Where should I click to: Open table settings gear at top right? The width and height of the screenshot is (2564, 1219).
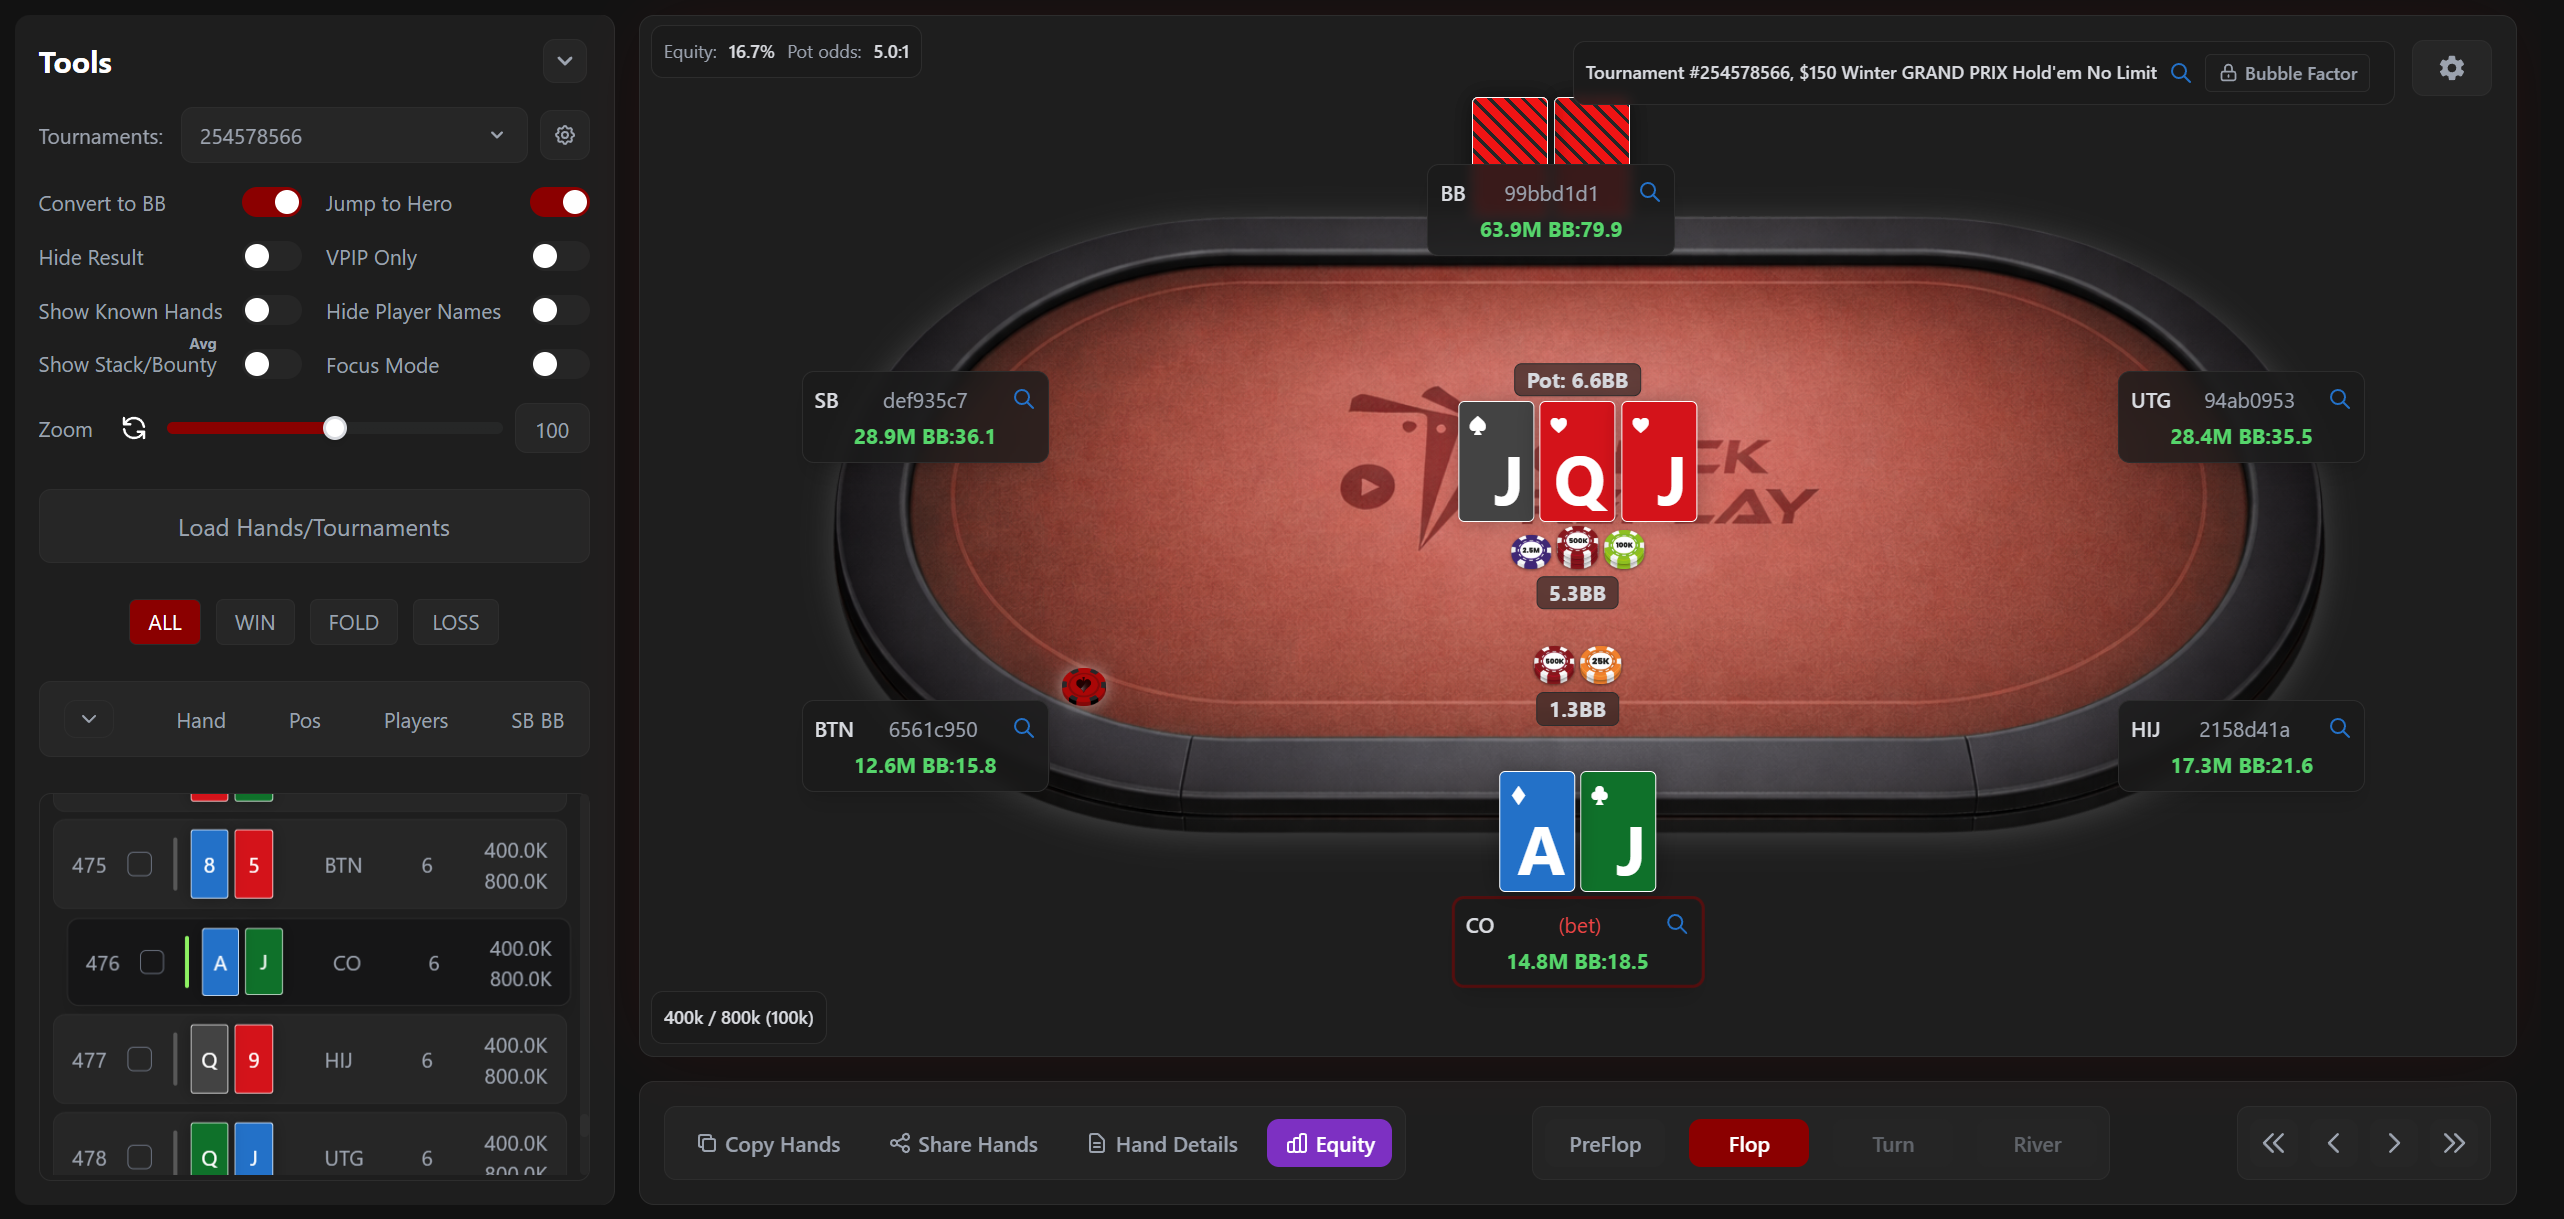[x=2451, y=68]
